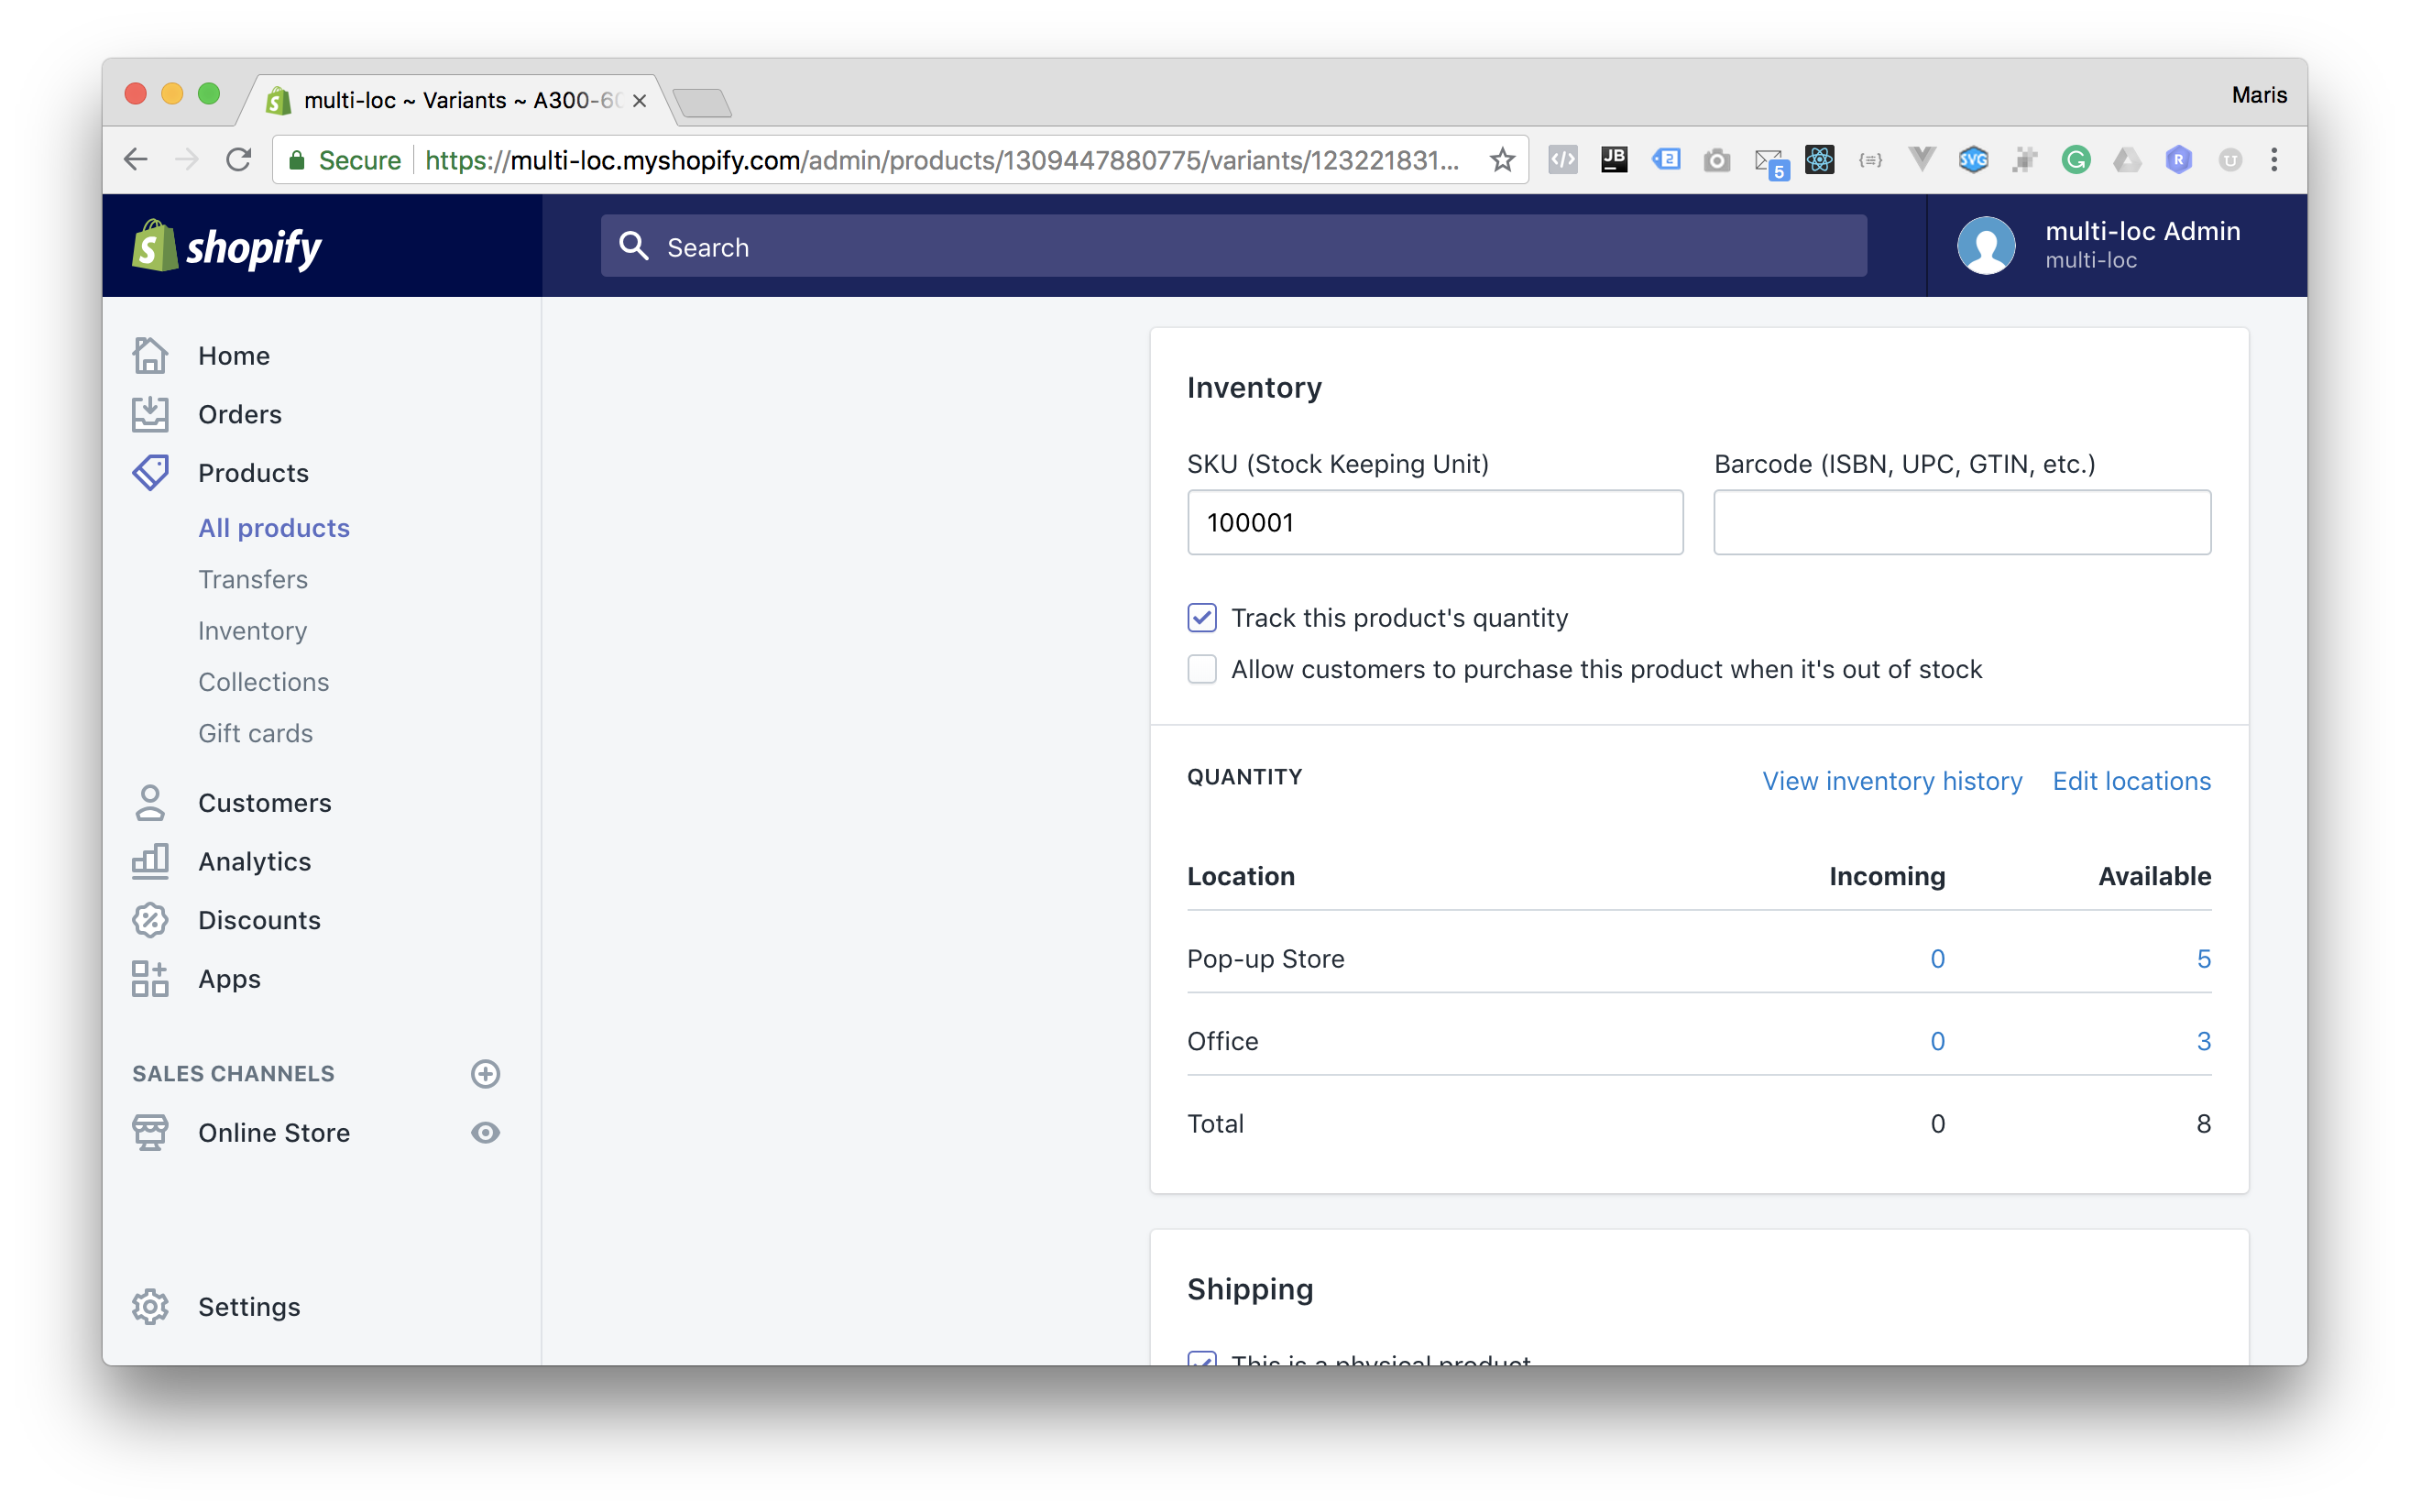Uncheck Track this product's quantity
This screenshot has height=1512, width=2410.
[1202, 618]
